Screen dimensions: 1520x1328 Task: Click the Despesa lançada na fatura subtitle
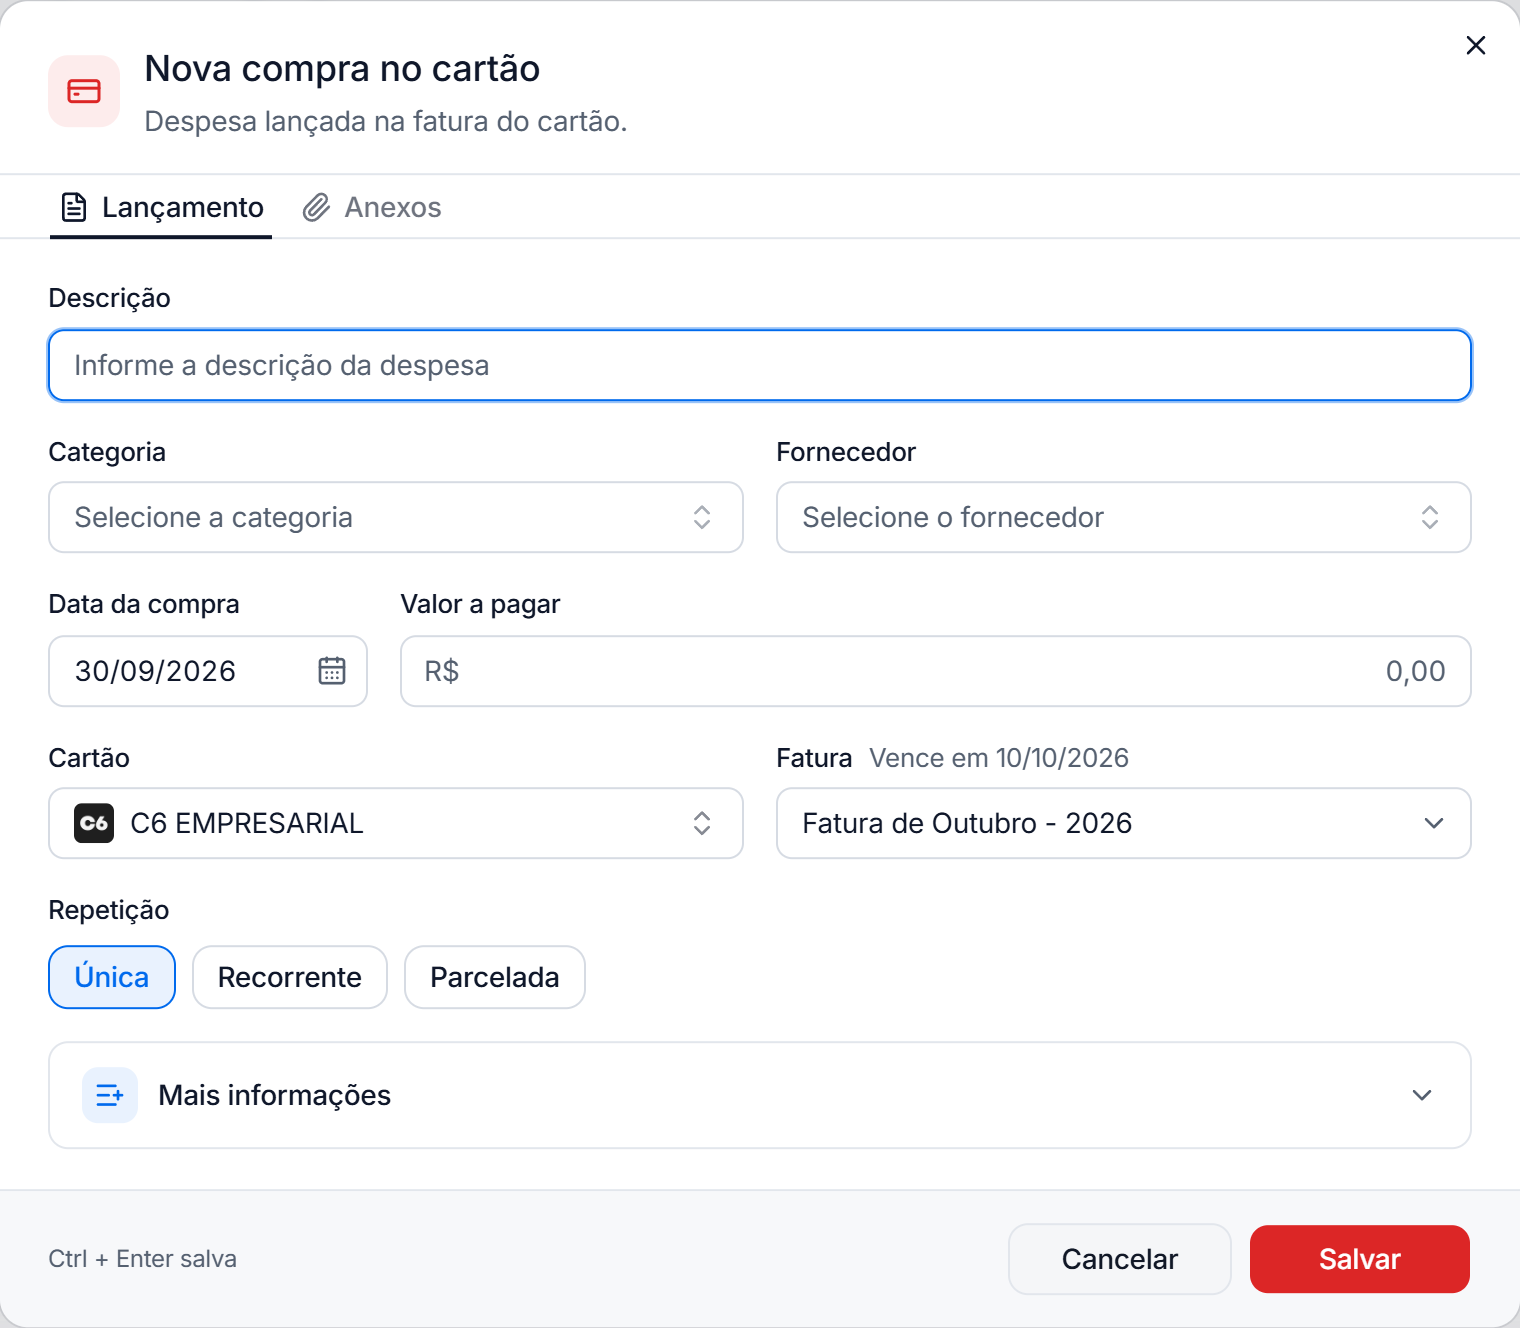coord(386,121)
